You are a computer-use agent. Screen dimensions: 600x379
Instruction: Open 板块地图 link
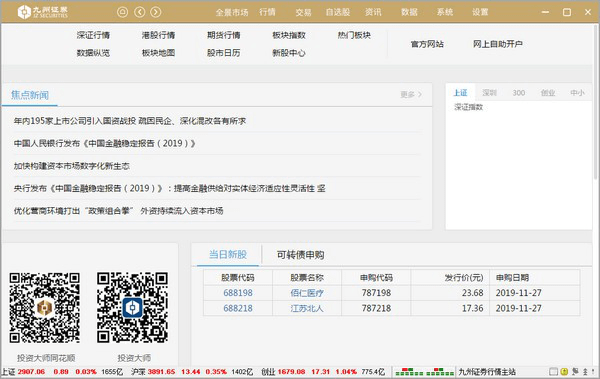pos(158,53)
